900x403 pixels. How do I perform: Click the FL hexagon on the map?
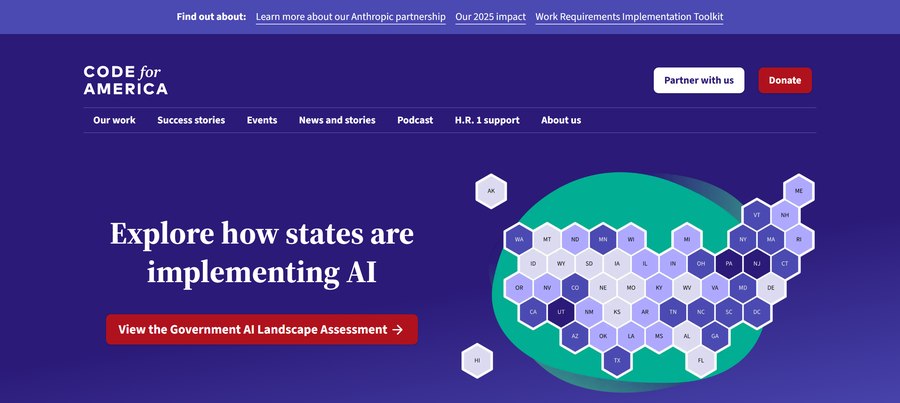click(701, 361)
